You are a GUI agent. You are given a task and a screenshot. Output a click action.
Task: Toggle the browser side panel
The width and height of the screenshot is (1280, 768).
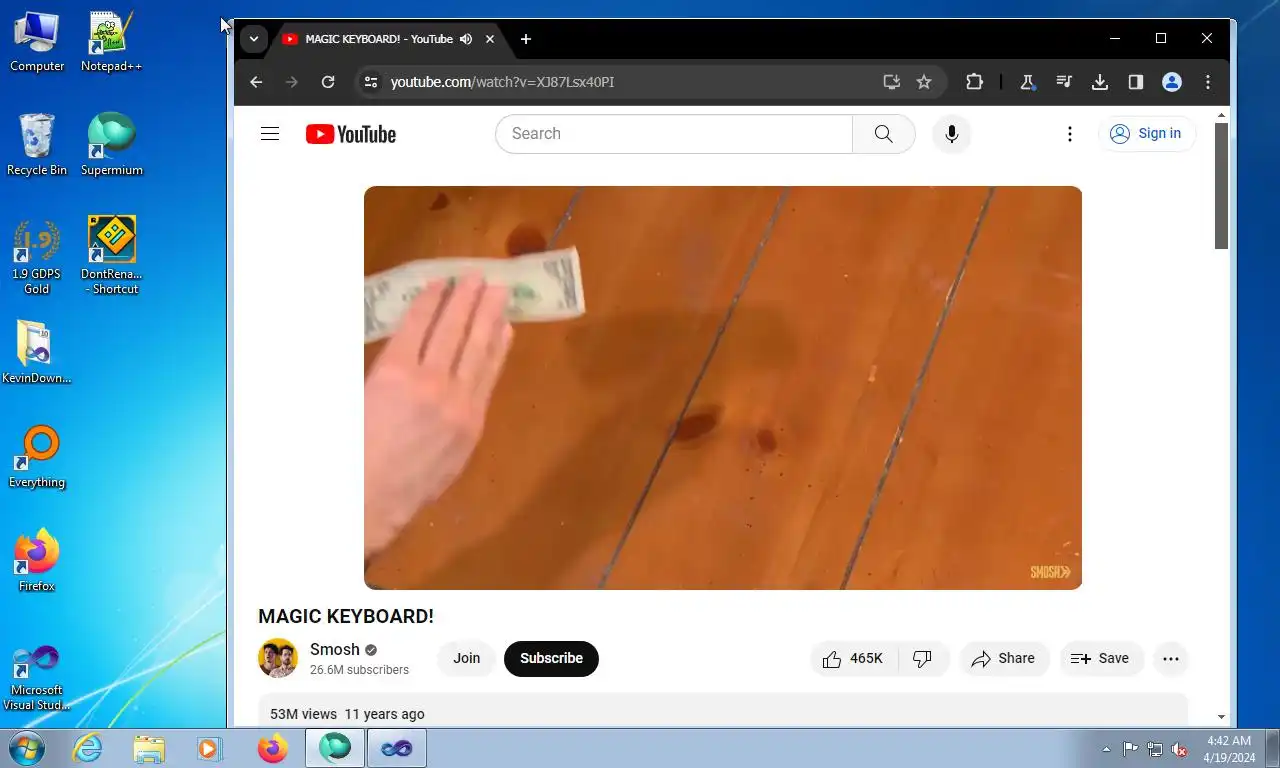pos(1136,82)
